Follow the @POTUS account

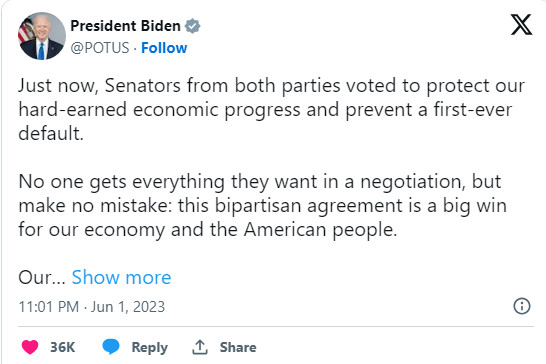pos(164,48)
